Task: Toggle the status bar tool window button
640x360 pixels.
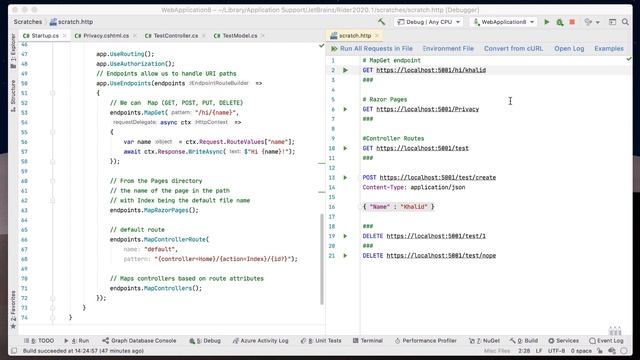Action: coord(14,351)
